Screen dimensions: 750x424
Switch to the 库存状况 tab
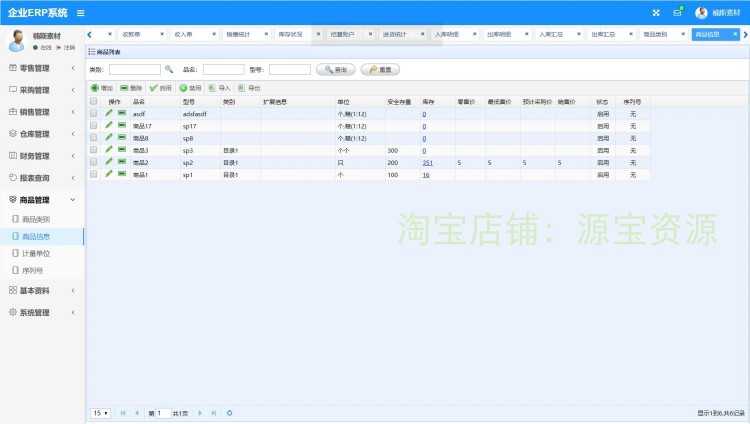290,34
